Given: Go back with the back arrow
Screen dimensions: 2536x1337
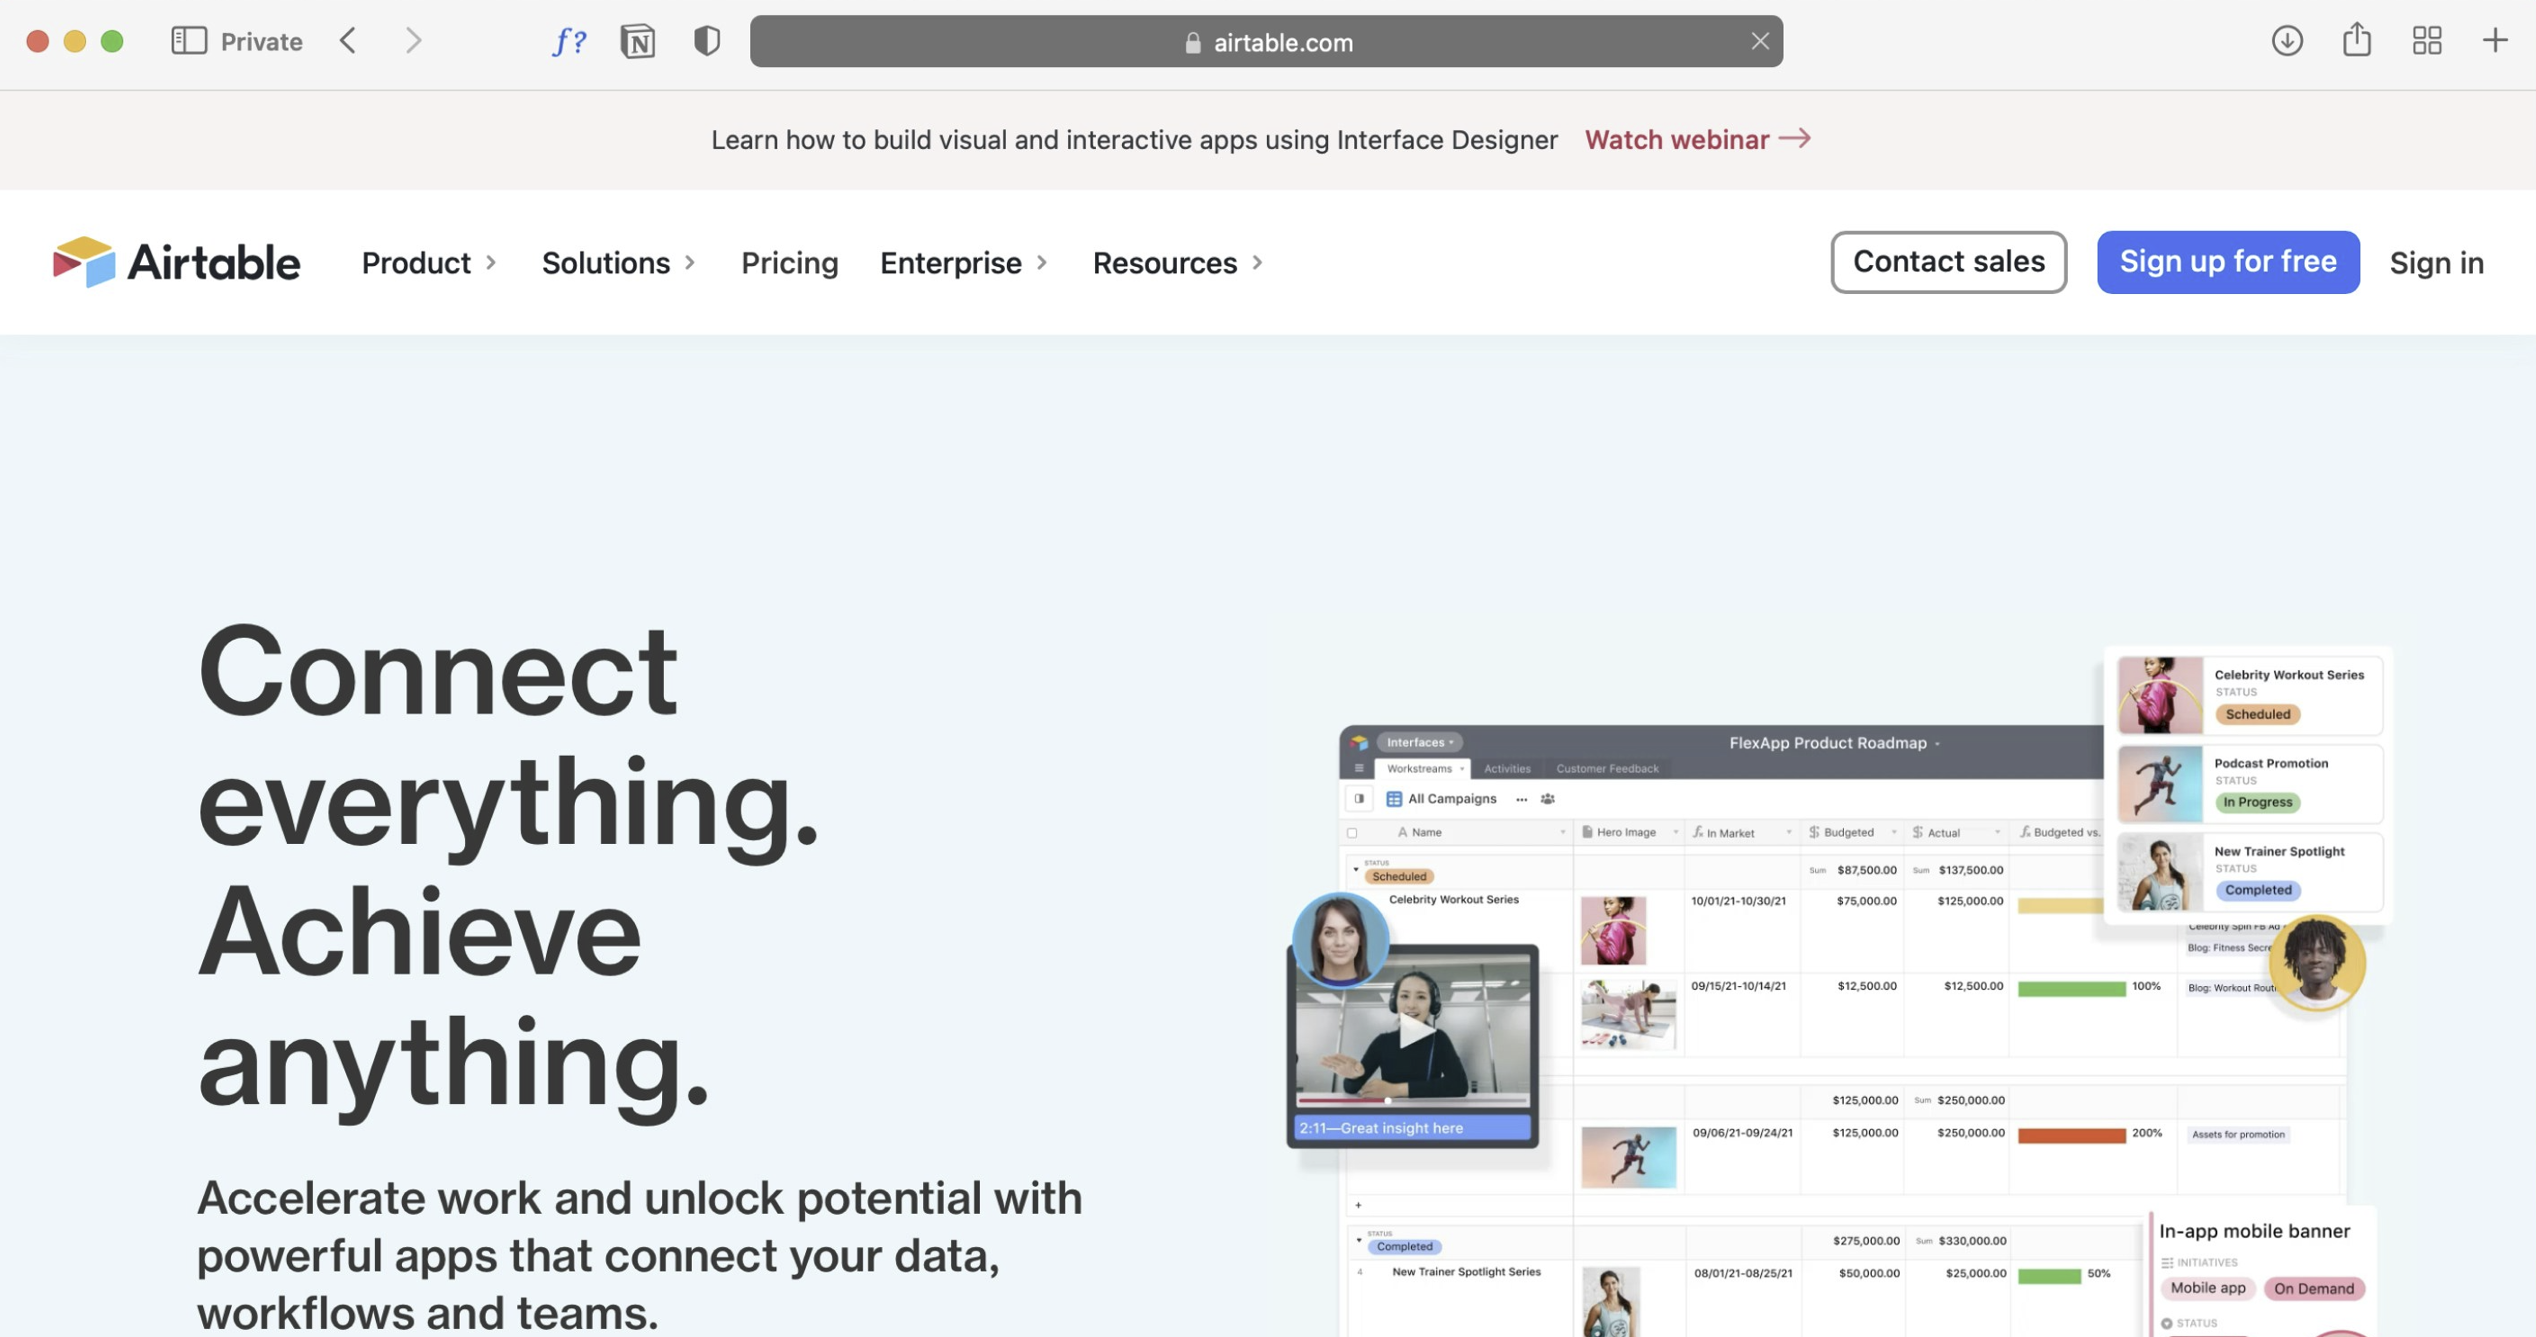Looking at the screenshot, I should [x=348, y=41].
